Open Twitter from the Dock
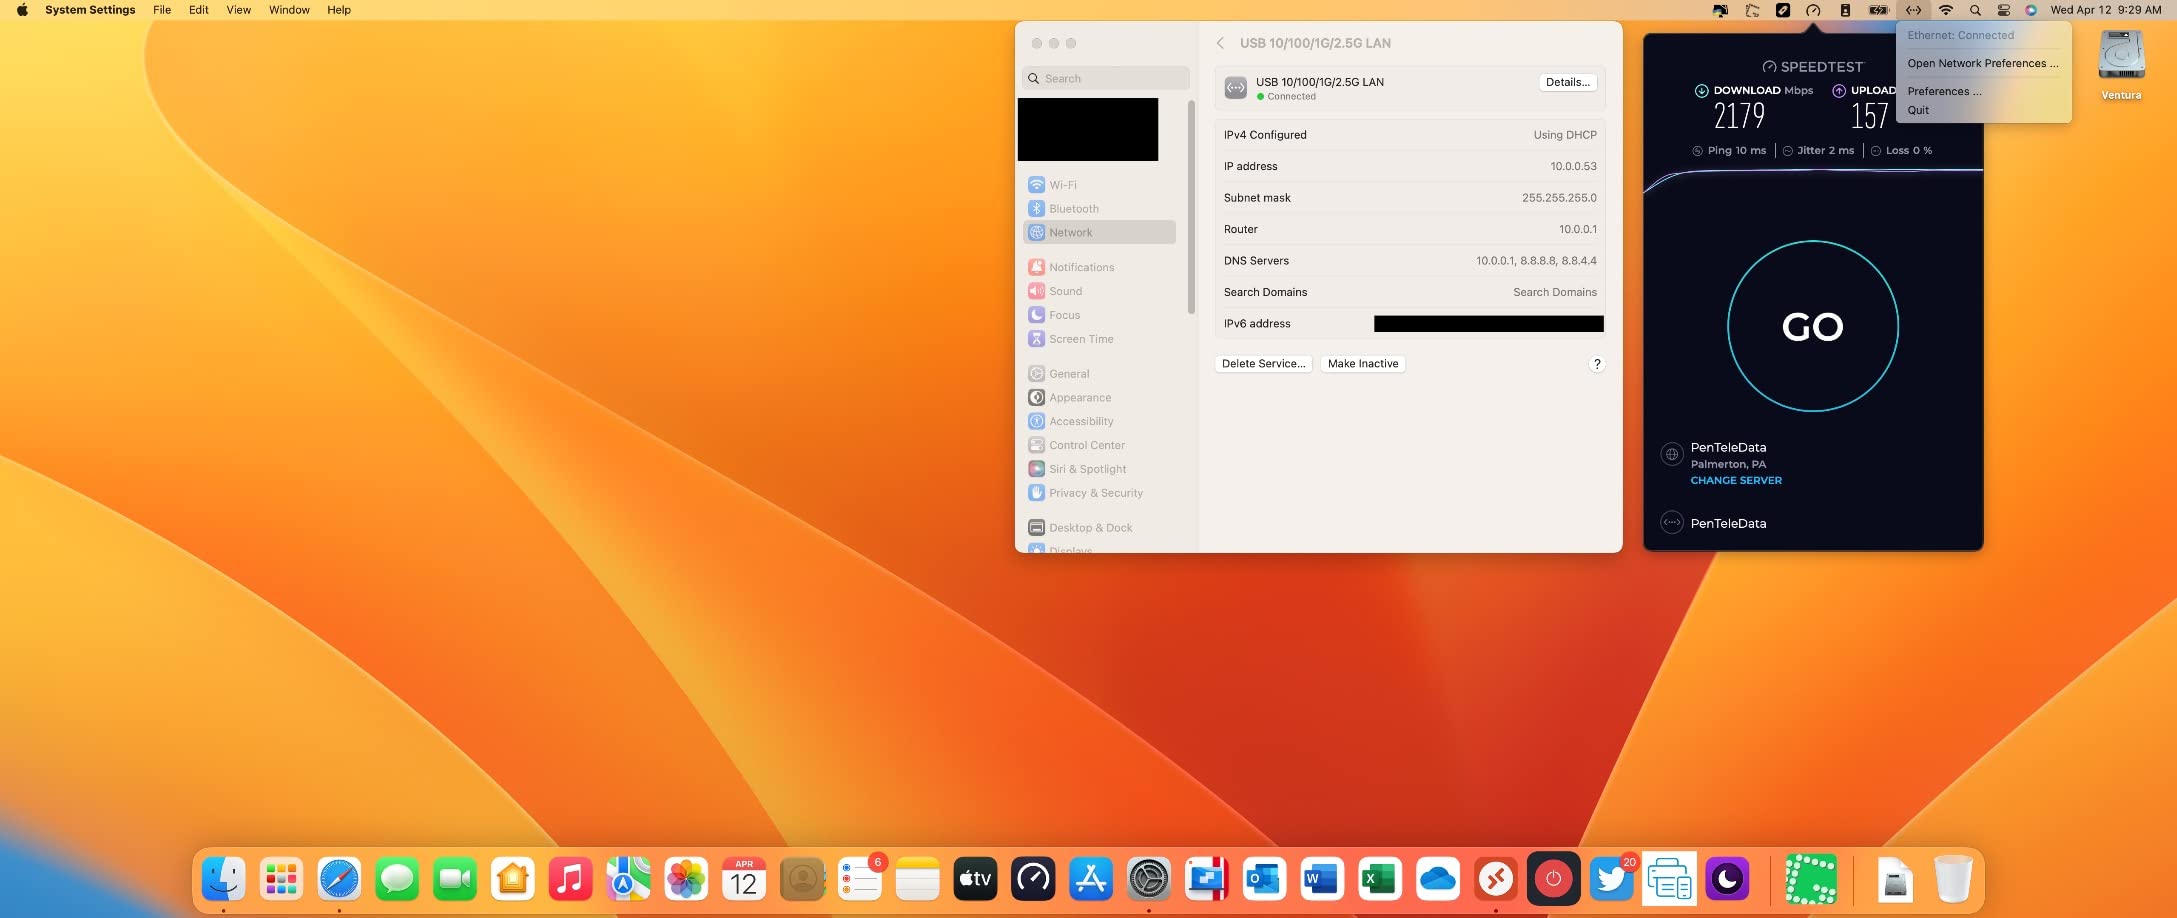Screen dimensions: 2177x918 1611,879
